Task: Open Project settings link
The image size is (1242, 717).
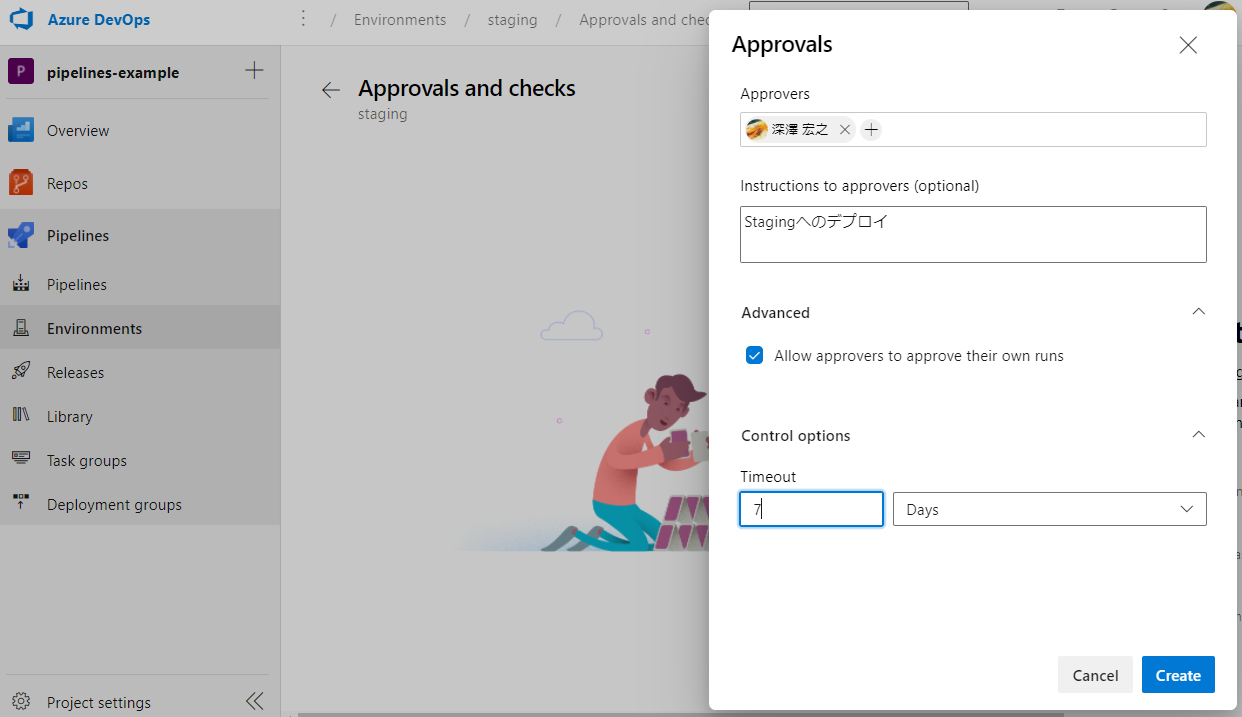Action: click(98, 702)
